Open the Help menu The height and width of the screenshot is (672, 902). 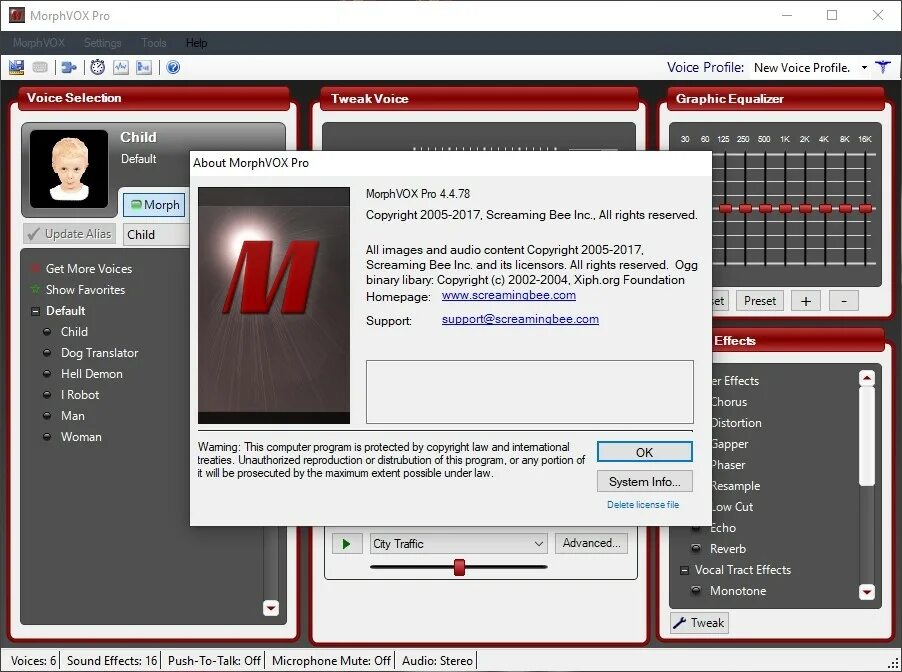click(196, 43)
